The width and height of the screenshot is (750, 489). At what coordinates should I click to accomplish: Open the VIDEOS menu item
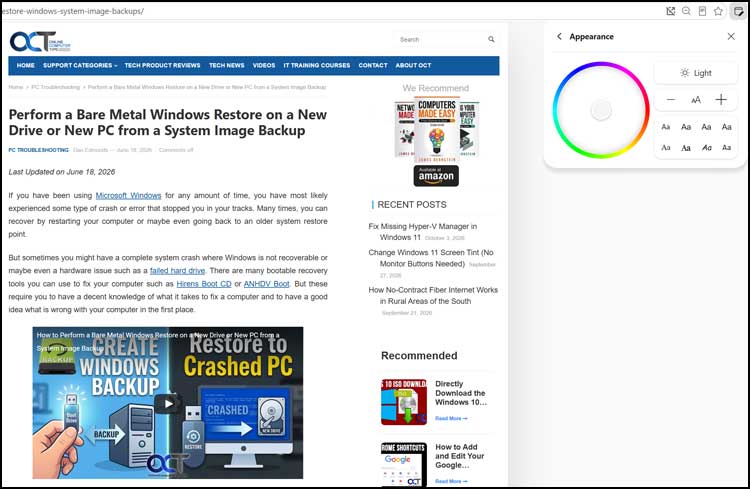click(x=264, y=65)
